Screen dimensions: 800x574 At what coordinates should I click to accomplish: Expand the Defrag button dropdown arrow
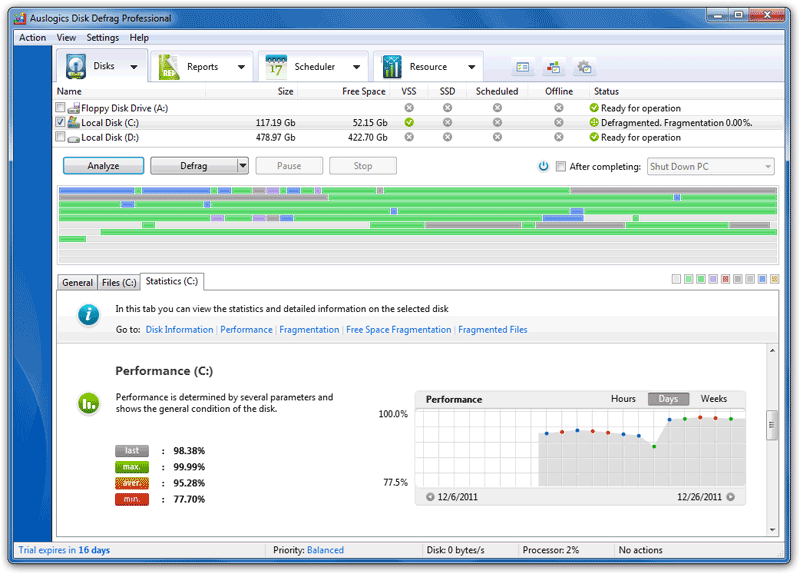tap(242, 166)
